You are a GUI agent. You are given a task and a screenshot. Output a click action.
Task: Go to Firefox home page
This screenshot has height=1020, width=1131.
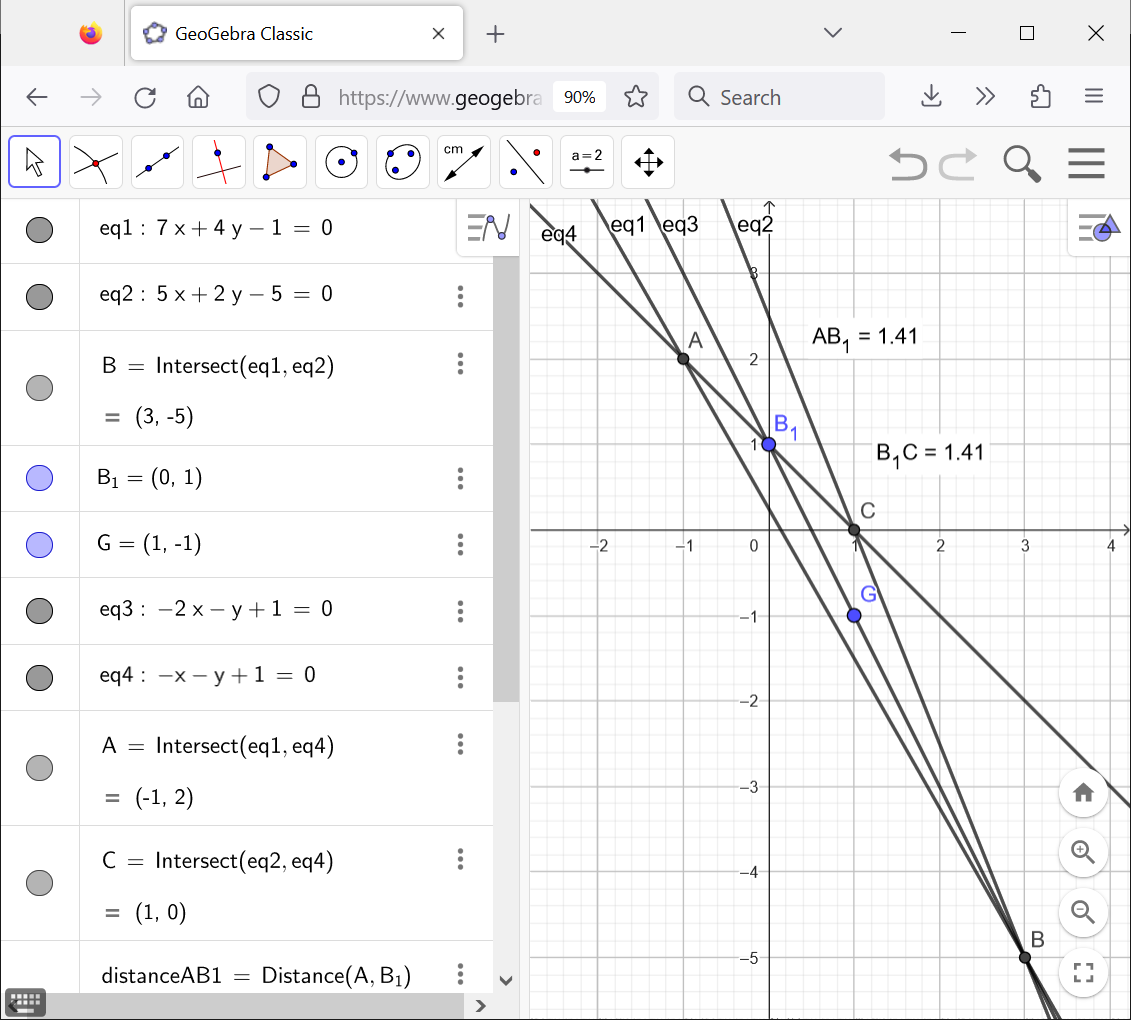(x=198, y=97)
